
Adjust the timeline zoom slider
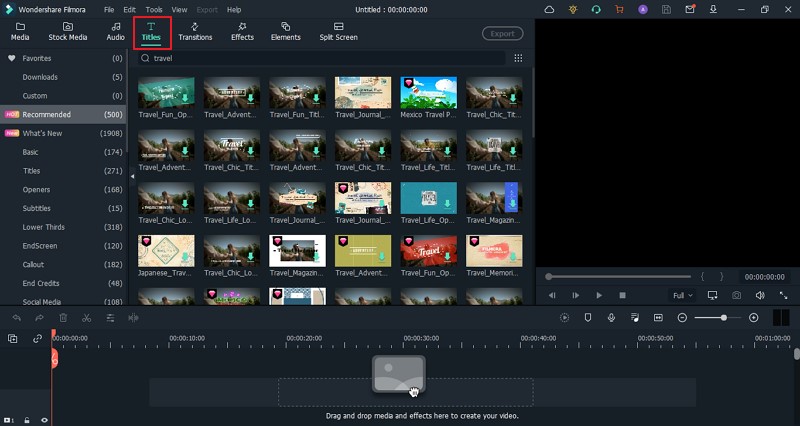click(x=718, y=318)
